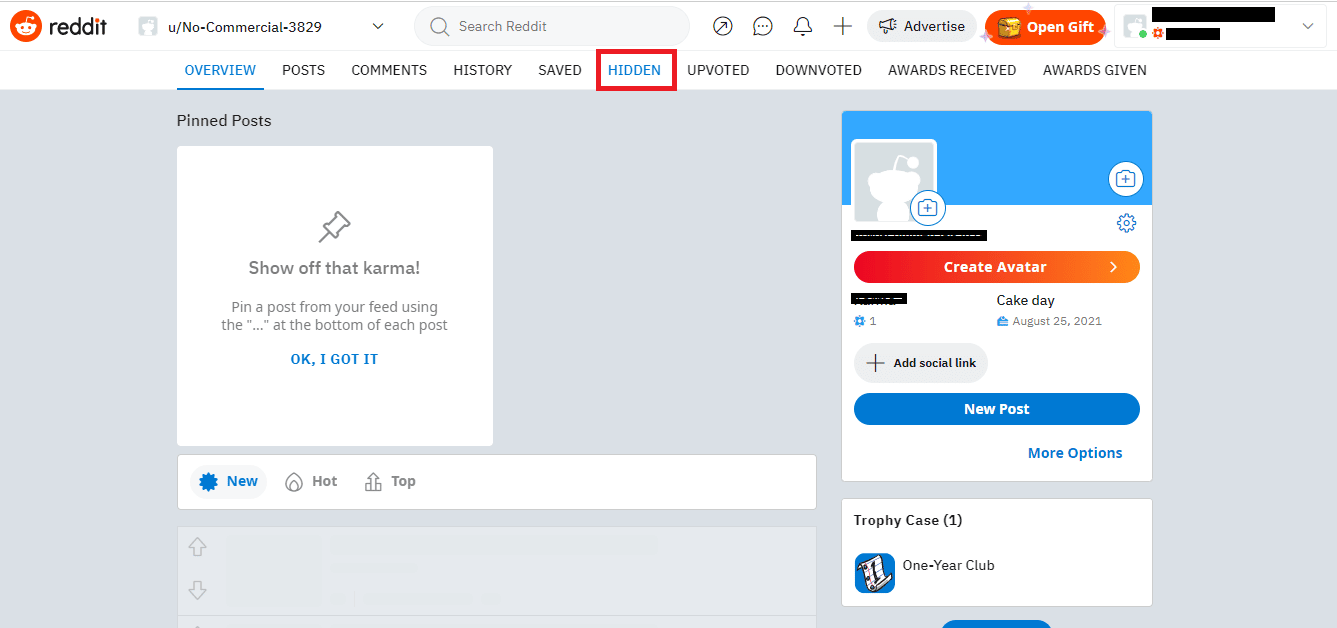The image size is (1337, 628).
Task: Click the More Options link
Action: coord(1074,453)
